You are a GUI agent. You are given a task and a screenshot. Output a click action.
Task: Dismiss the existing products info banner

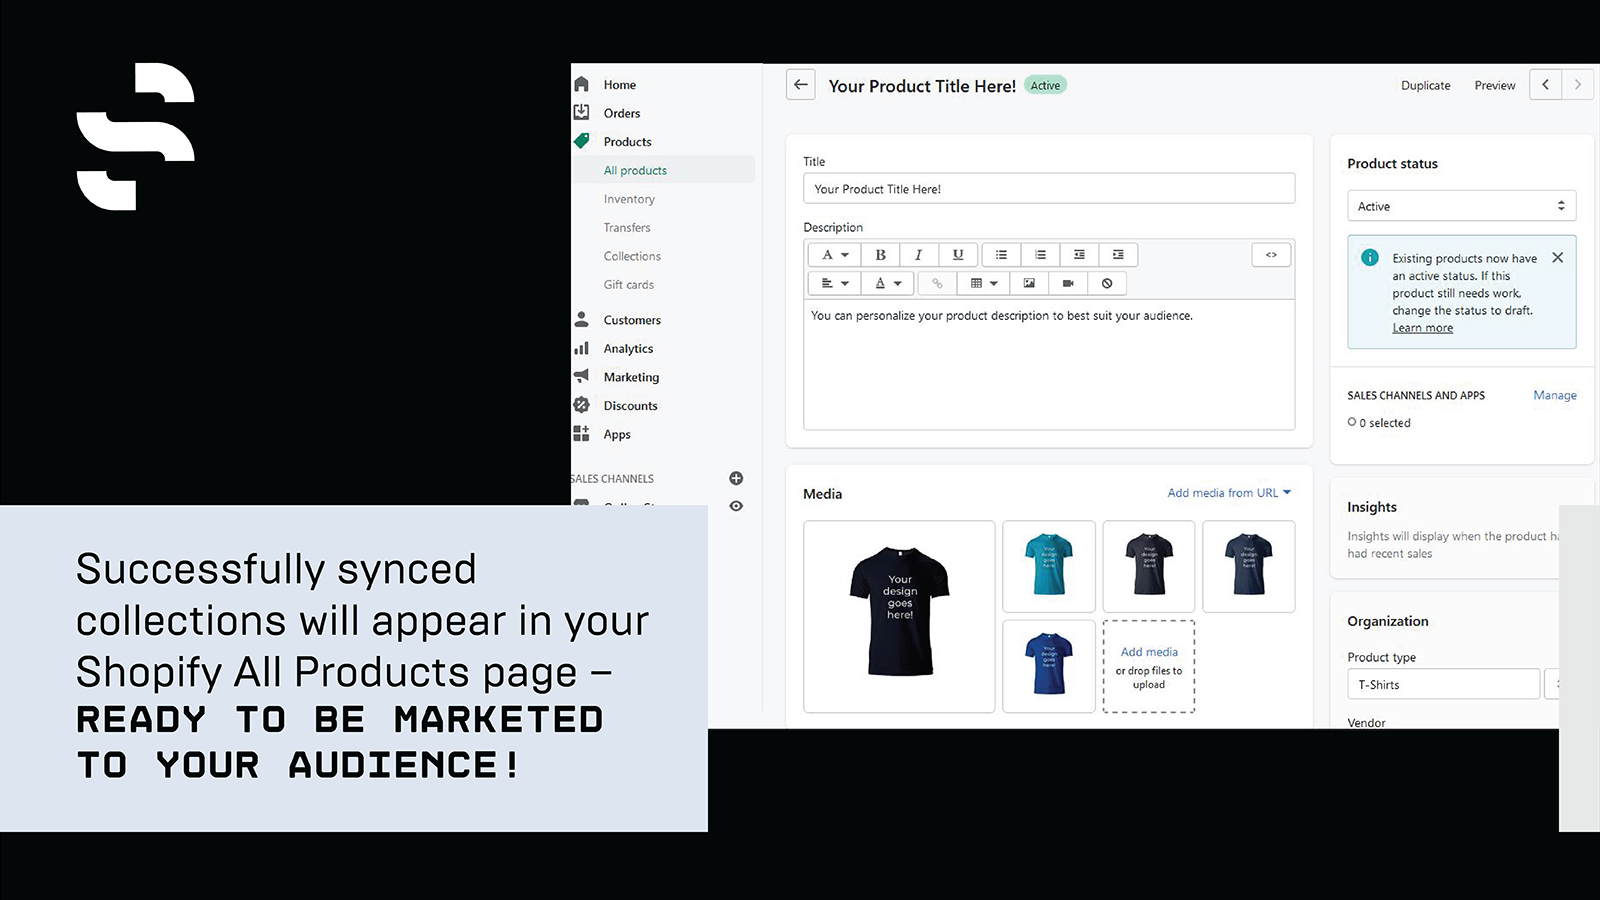coord(1557,258)
